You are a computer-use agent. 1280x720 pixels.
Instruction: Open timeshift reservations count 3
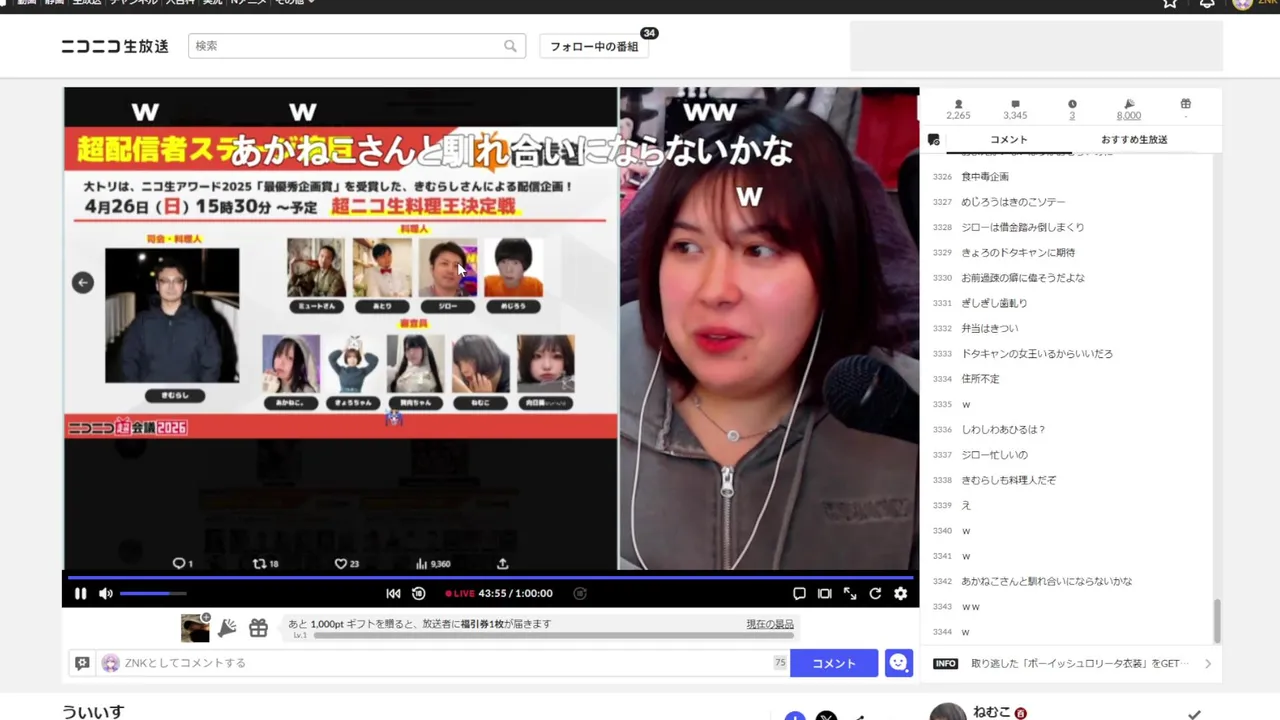[1072, 115]
